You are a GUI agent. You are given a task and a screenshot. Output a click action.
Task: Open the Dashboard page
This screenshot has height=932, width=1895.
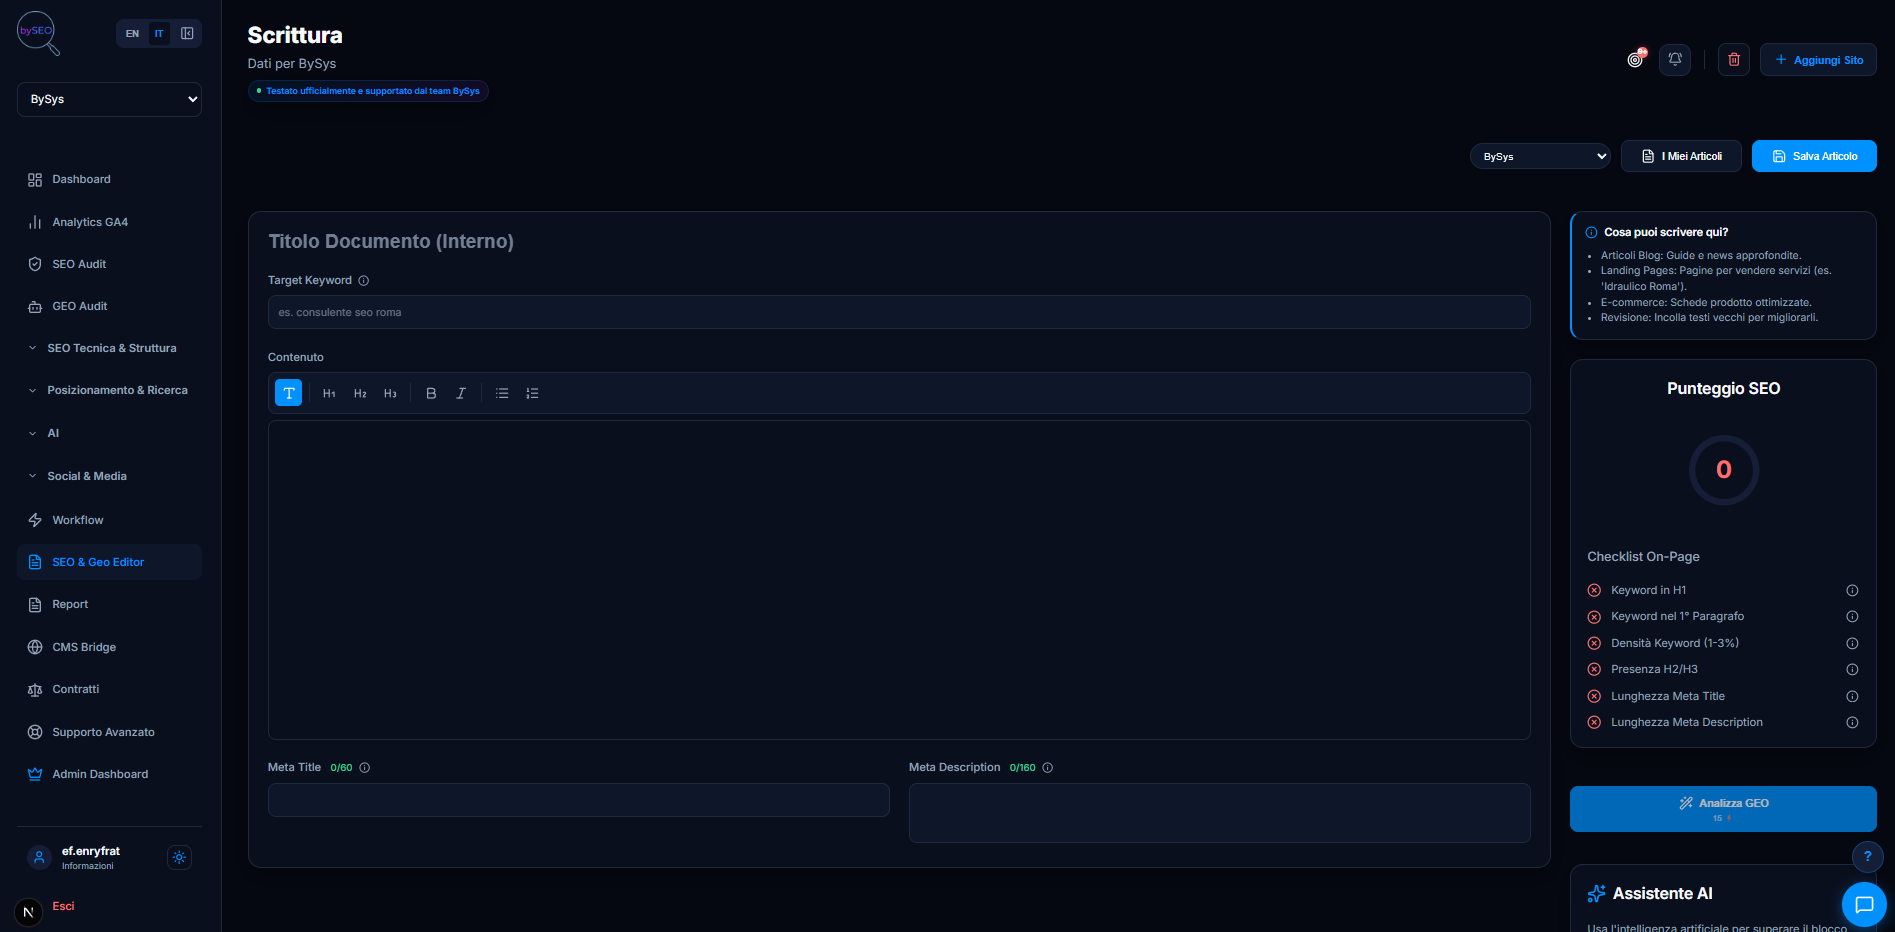tap(109, 179)
